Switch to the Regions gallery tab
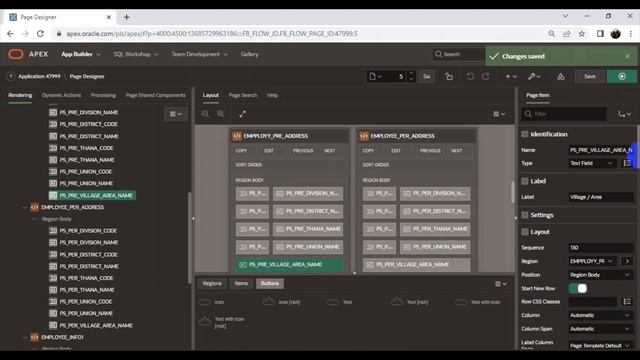640x360 pixels. [x=212, y=284]
